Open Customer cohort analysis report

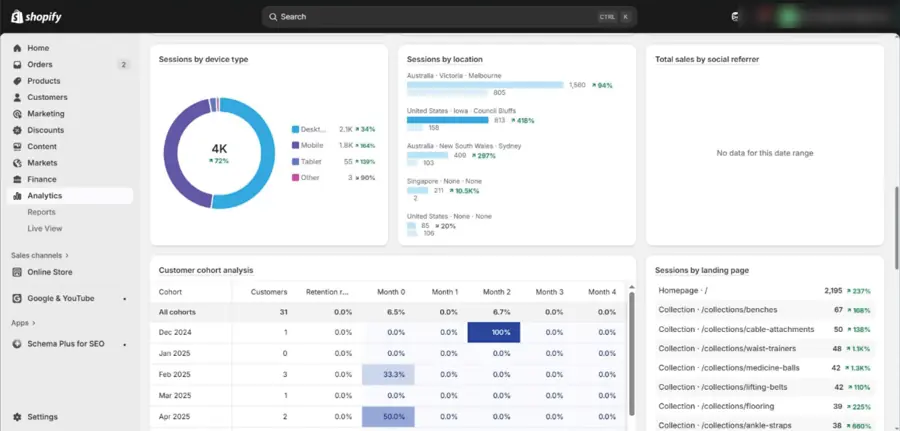205,270
